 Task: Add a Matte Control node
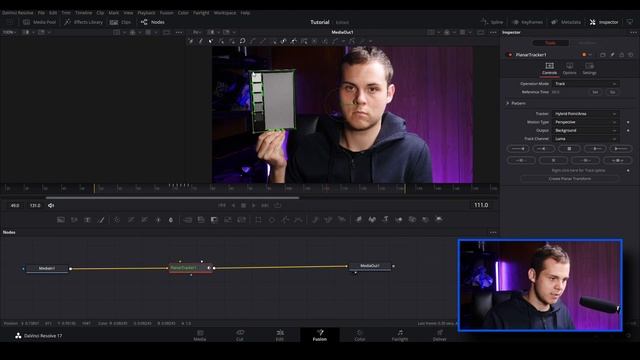214,220
